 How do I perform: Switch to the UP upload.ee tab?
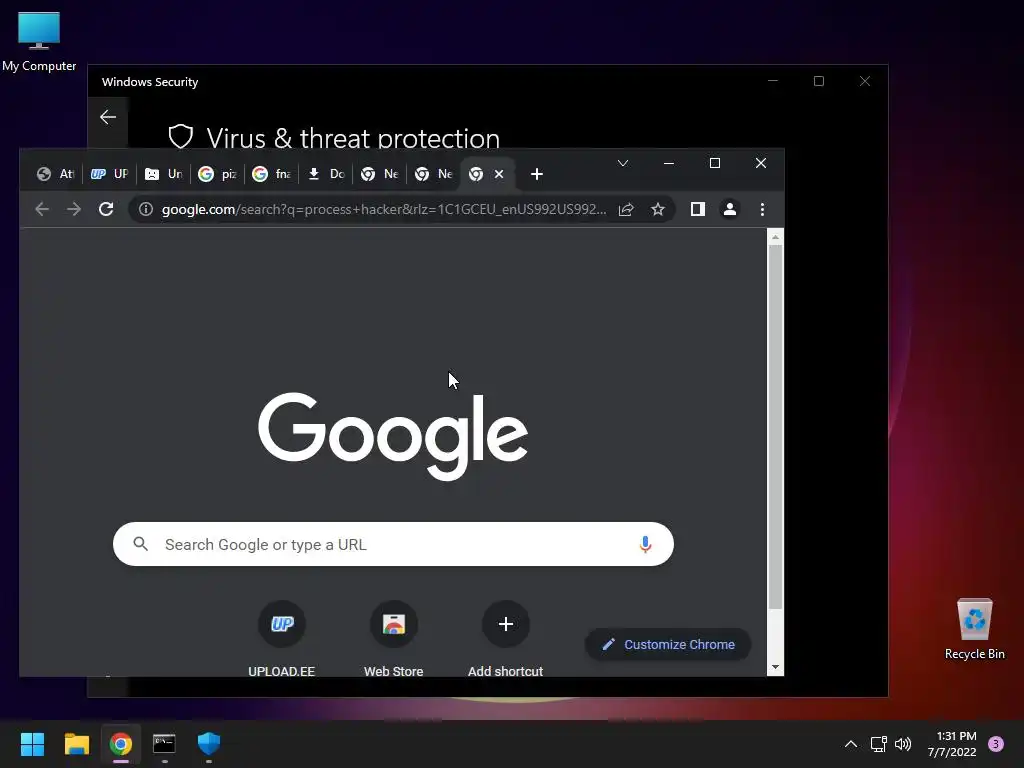pos(109,174)
